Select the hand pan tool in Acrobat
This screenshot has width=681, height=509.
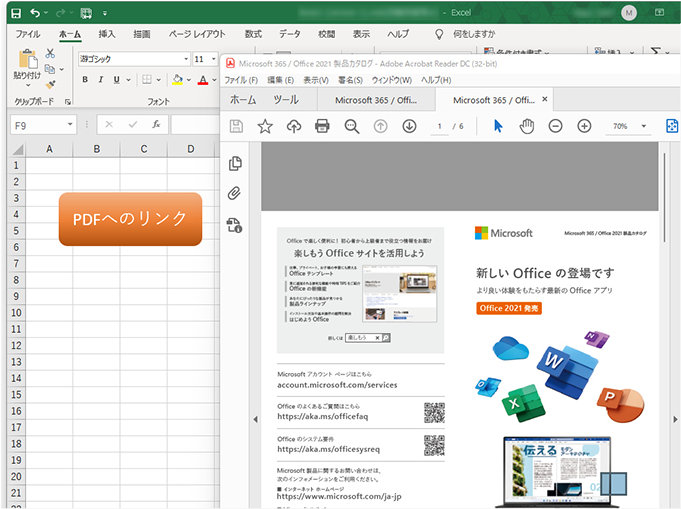tap(527, 126)
